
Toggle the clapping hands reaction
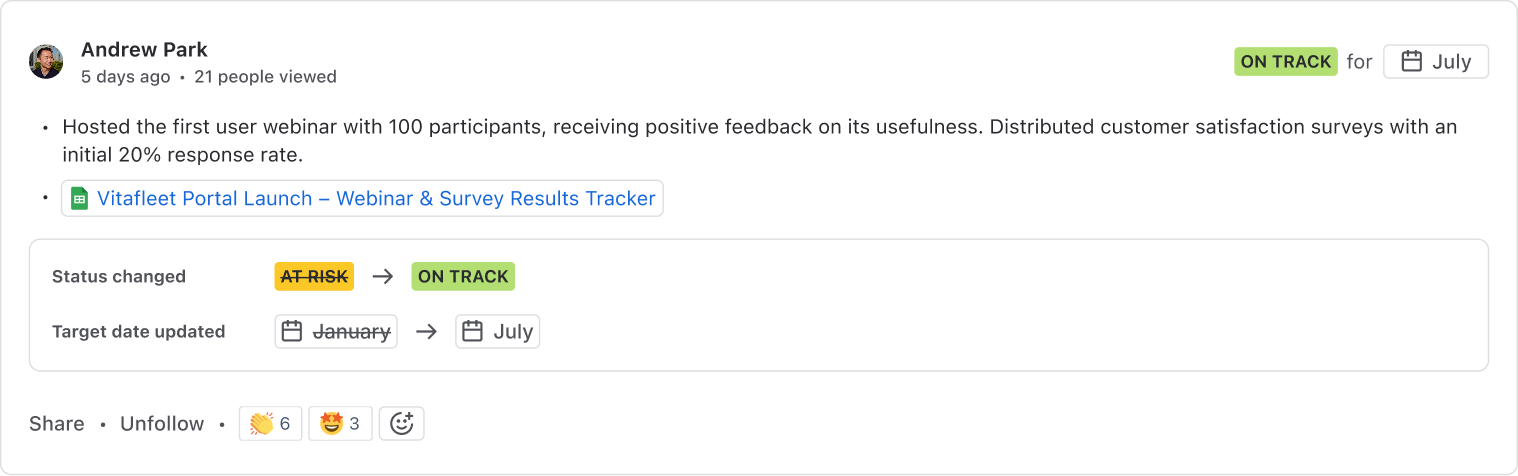coord(270,424)
